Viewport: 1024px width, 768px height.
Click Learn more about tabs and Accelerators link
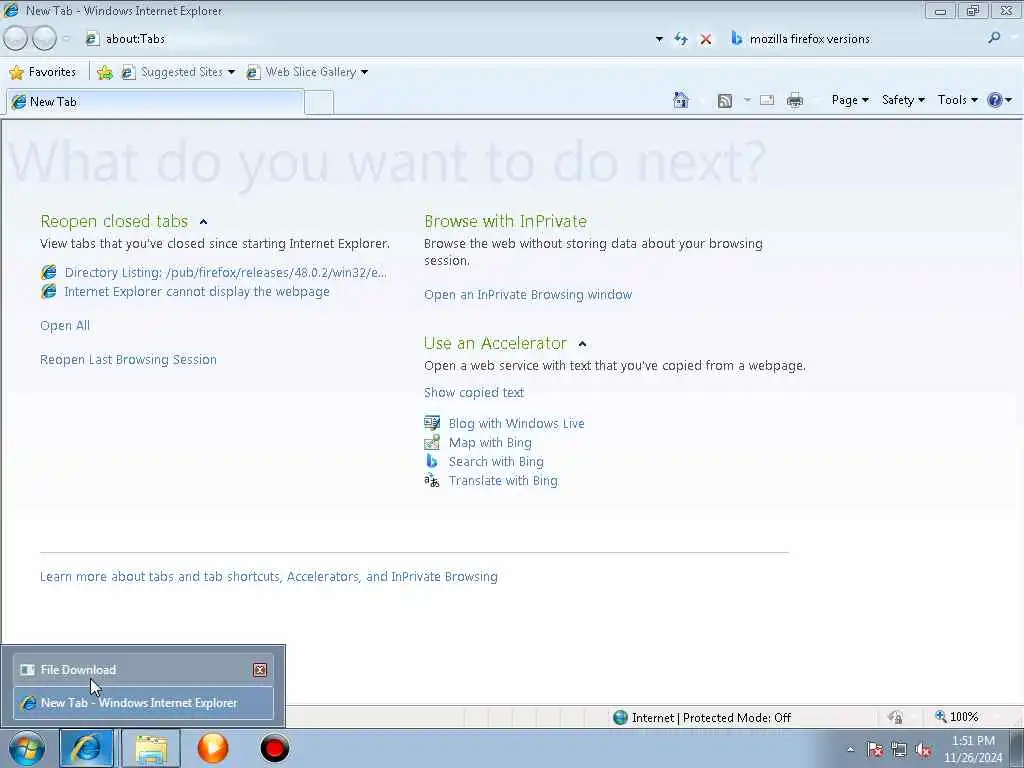point(268,577)
